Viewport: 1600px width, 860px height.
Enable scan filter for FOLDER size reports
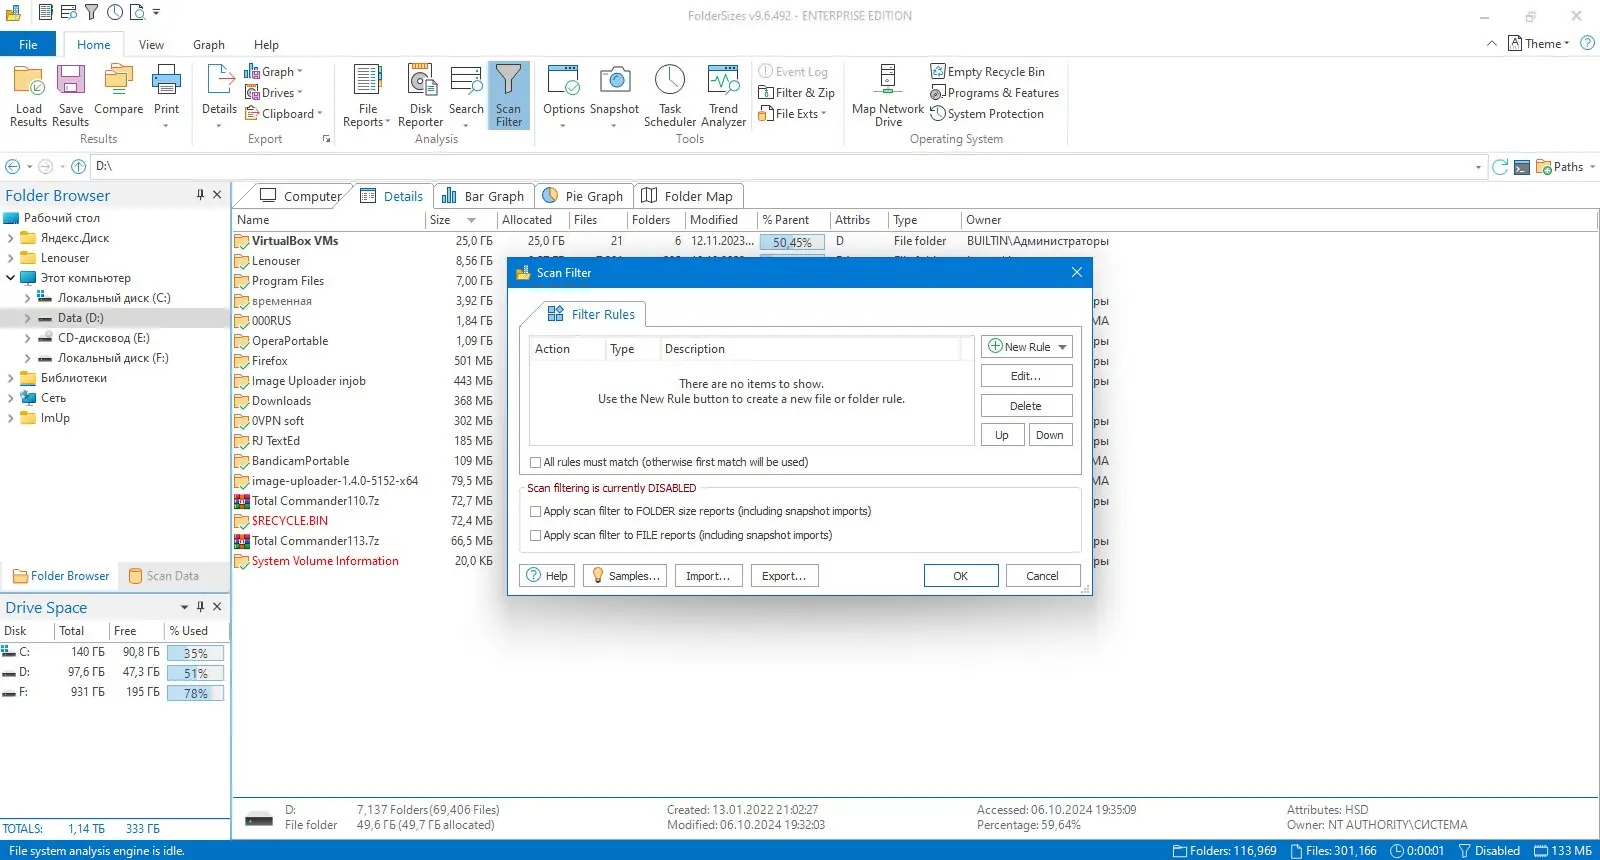[536, 511]
